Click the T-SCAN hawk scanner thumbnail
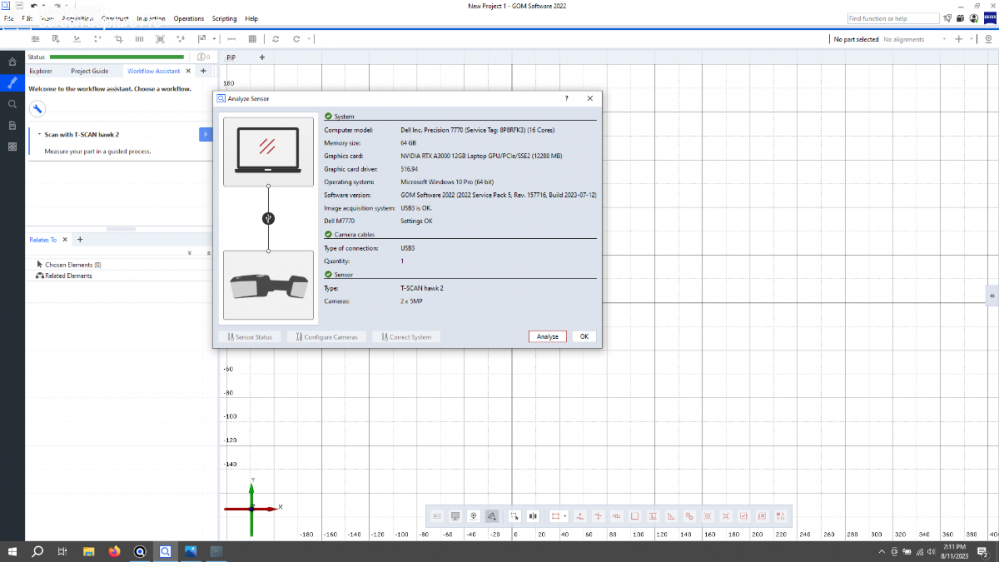The height and width of the screenshot is (562, 999). (268, 285)
